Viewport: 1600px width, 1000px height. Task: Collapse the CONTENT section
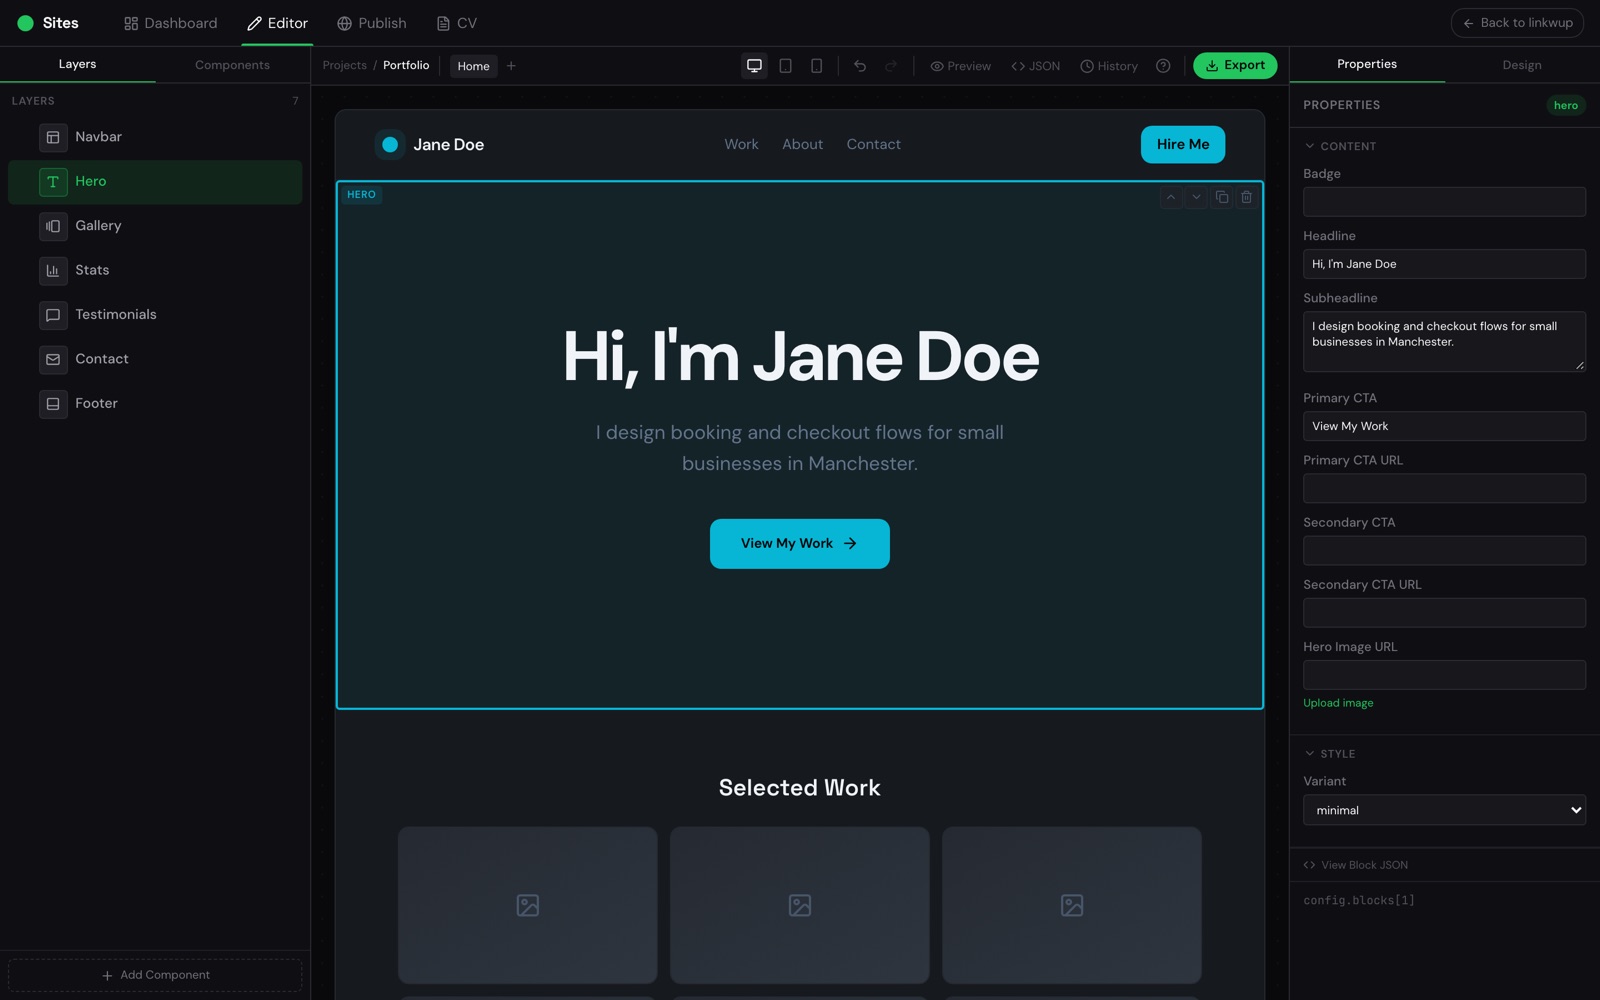(x=1340, y=146)
